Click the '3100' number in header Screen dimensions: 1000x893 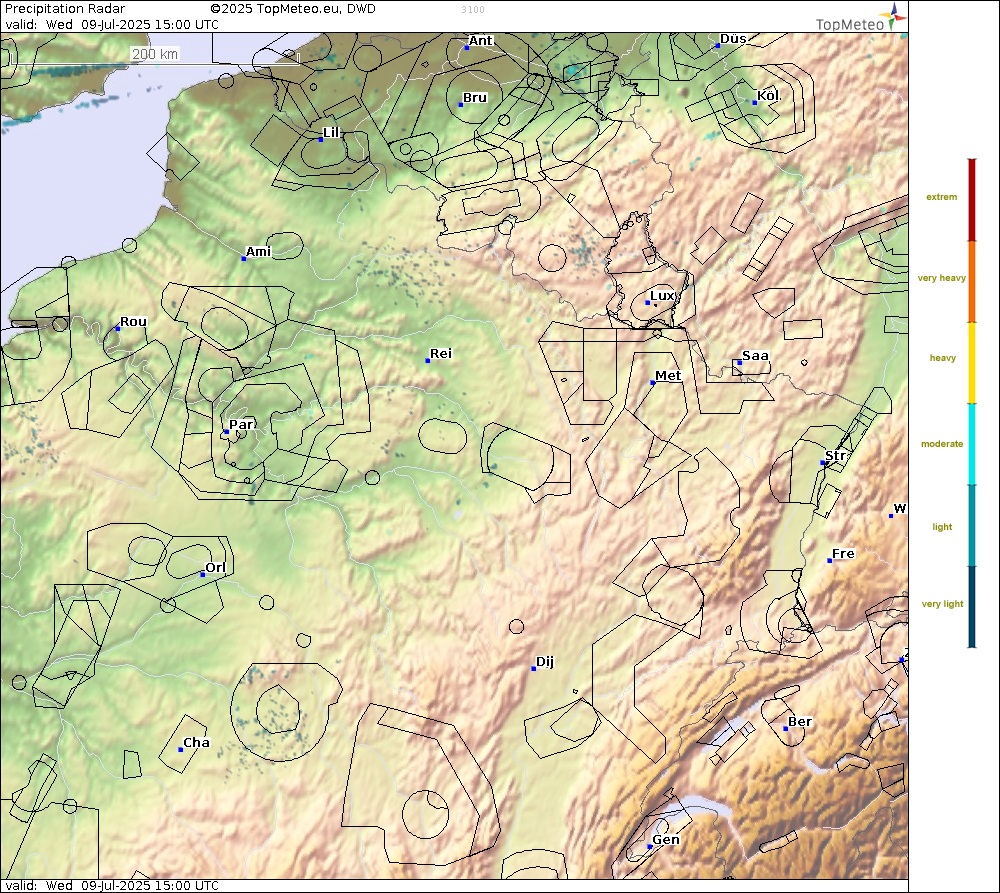(x=473, y=10)
